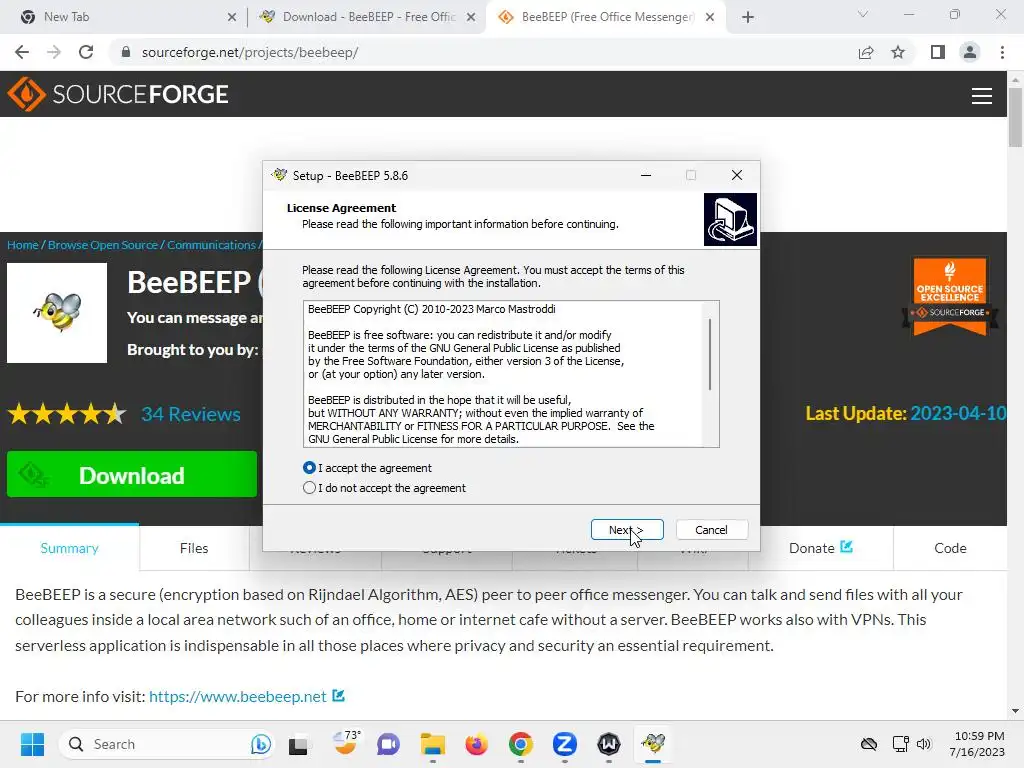Switch to the Summary tab
The image size is (1024, 768).
pyautogui.click(x=69, y=549)
